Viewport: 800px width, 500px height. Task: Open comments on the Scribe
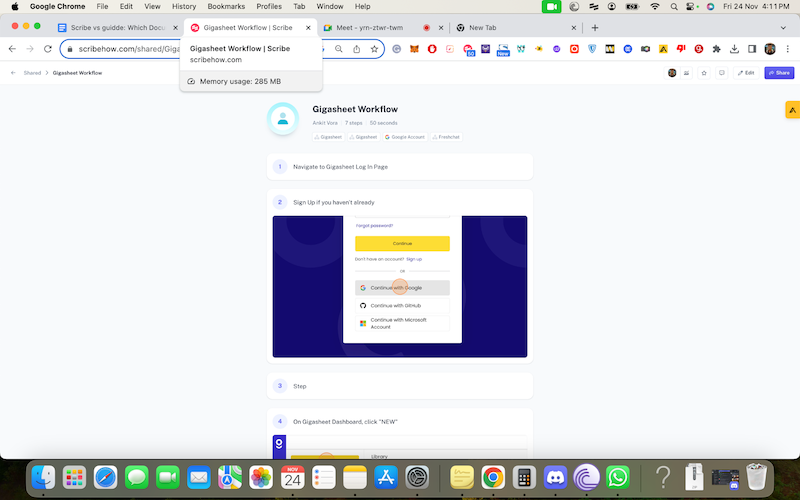[x=721, y=73]
